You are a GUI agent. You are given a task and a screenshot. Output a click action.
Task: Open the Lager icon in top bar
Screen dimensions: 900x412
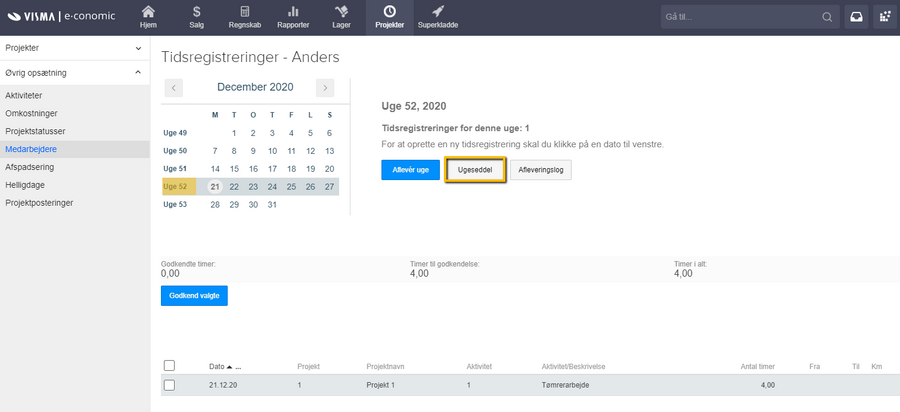(x=341, y=12)
